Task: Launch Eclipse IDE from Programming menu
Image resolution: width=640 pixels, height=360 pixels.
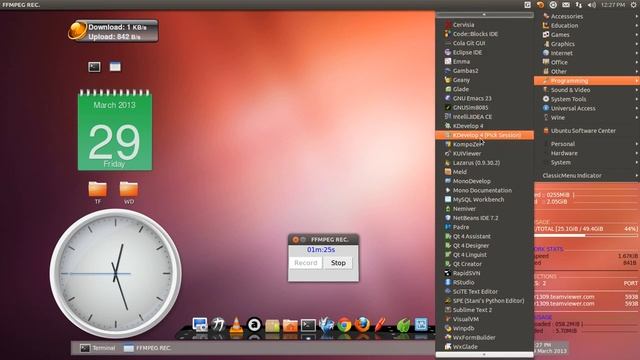Action: (x=484, y=52)
